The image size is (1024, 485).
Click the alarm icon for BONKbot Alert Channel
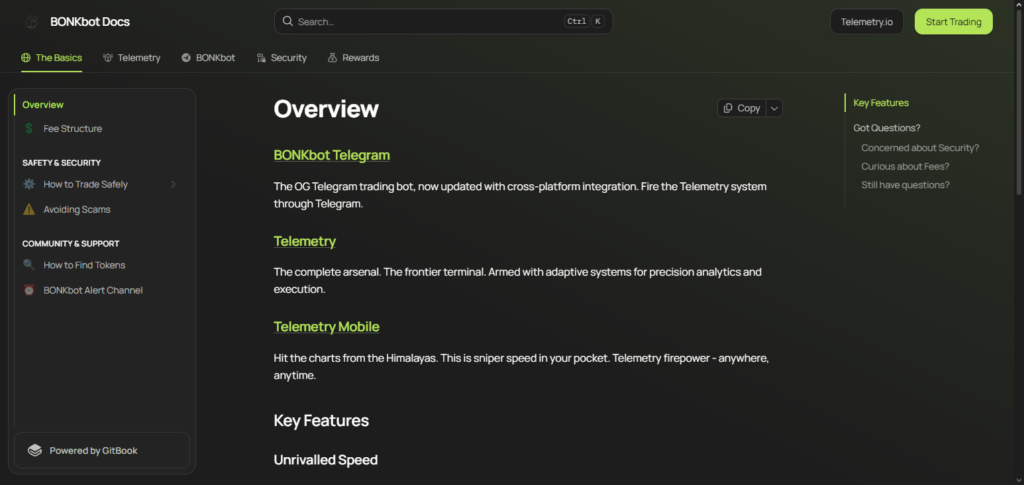(29, 290)
